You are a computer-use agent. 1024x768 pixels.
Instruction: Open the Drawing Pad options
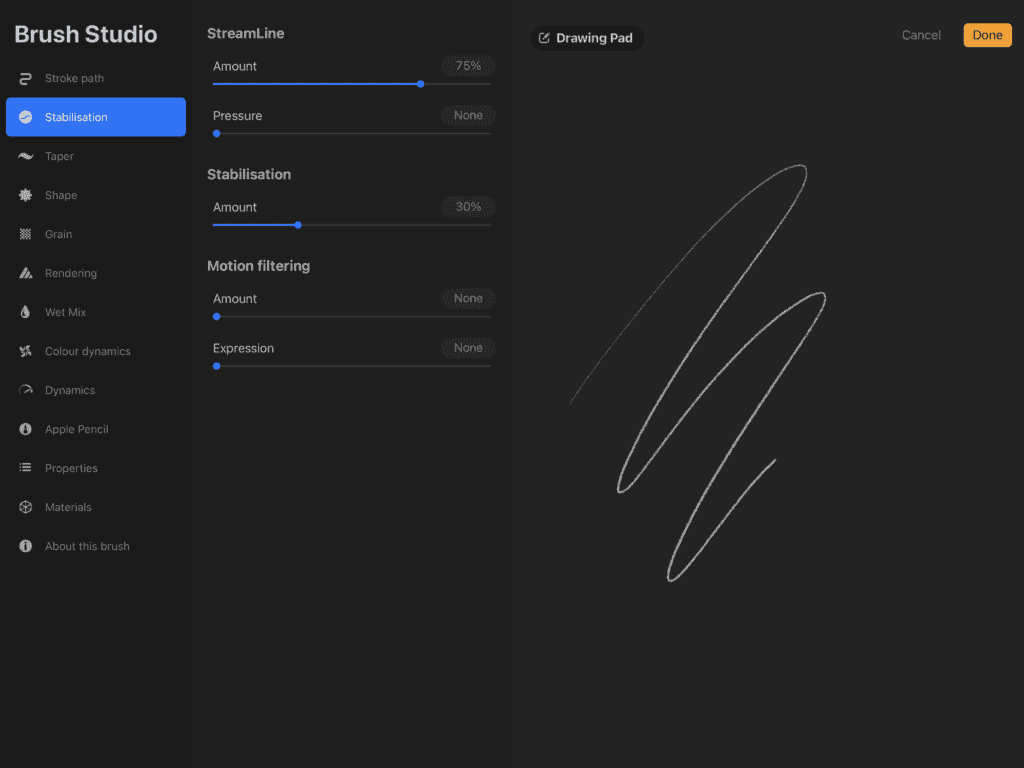pos(587,37)
